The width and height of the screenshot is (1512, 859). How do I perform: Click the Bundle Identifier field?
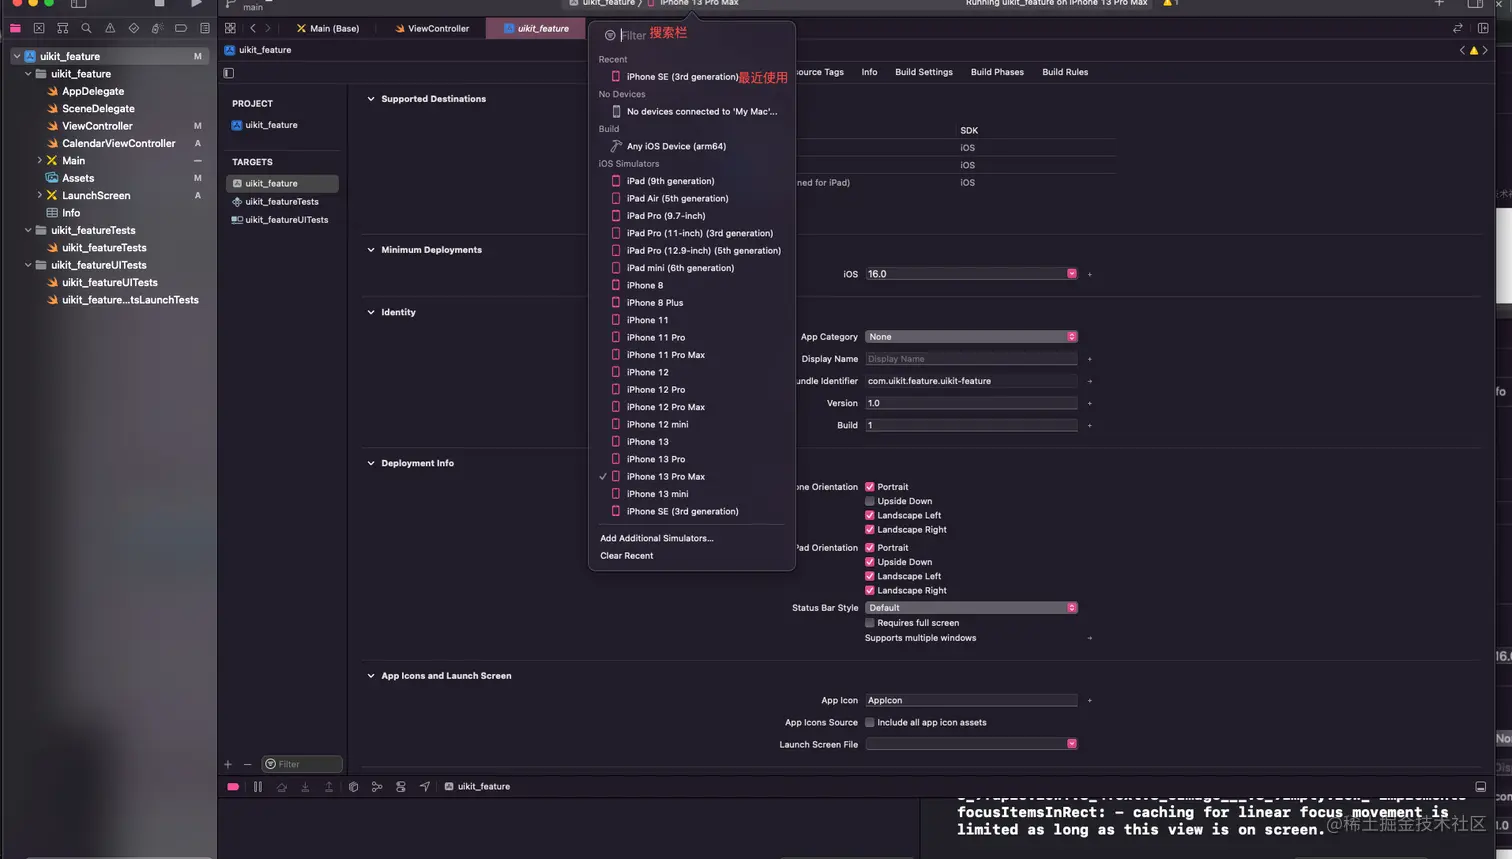[x=971, y=381]
